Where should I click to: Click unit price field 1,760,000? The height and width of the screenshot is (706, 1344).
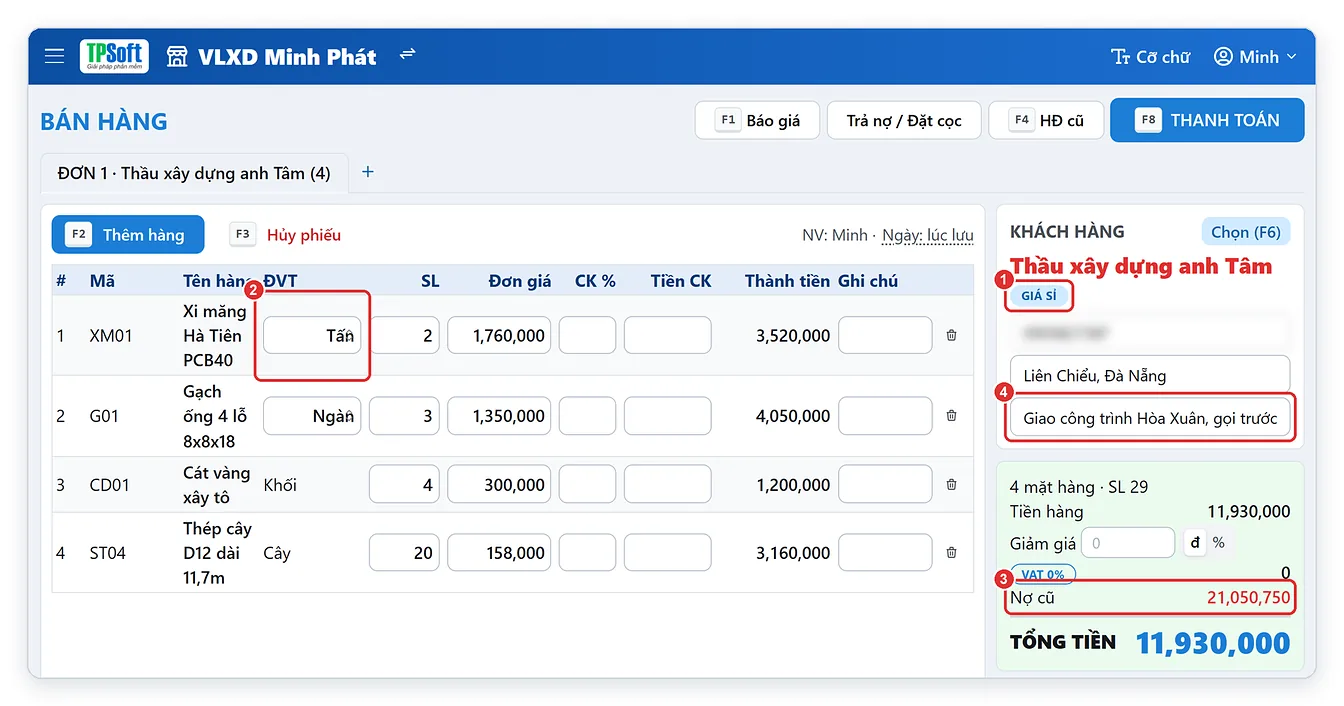click(x=499, y=336)
